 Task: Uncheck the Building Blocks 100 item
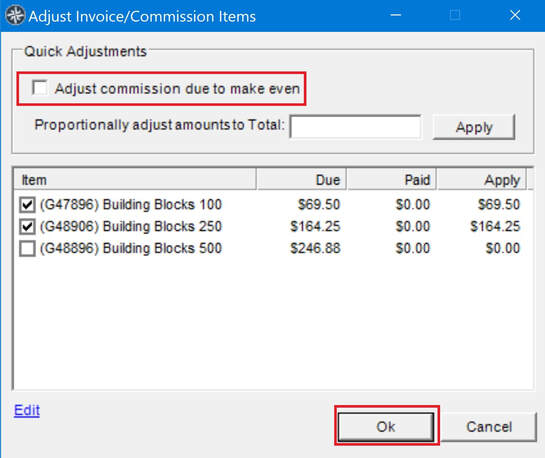[27, 205]
